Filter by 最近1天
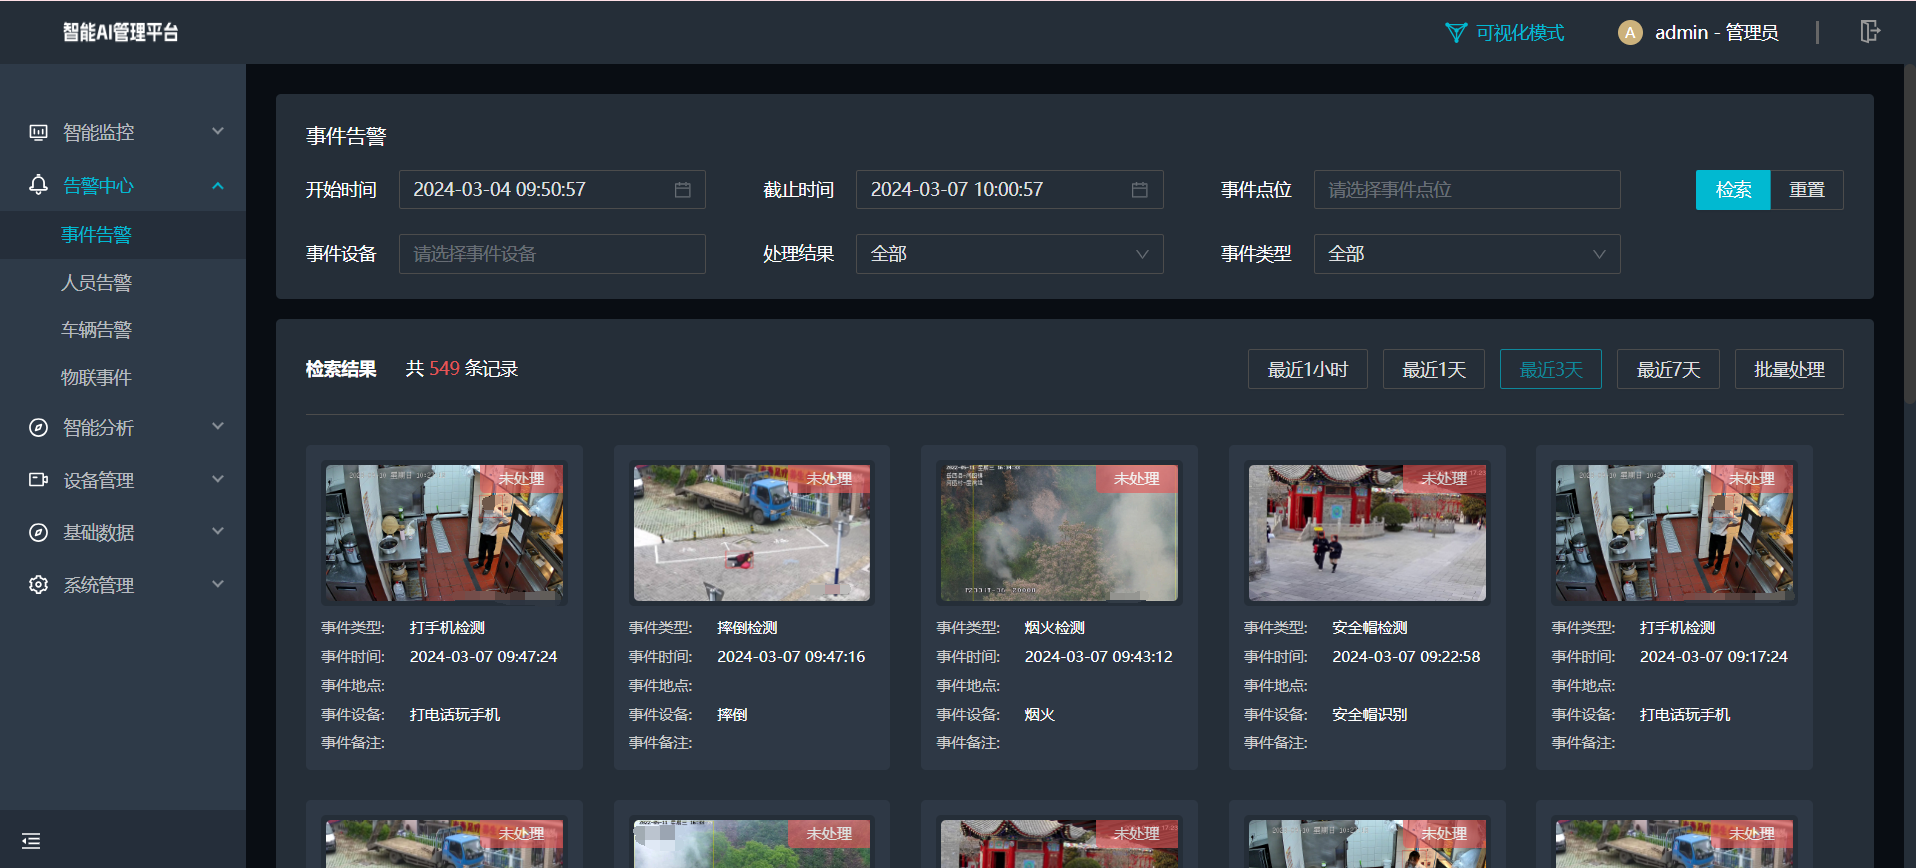Screen dimensions: 1916x868 tap(1434, 370)
